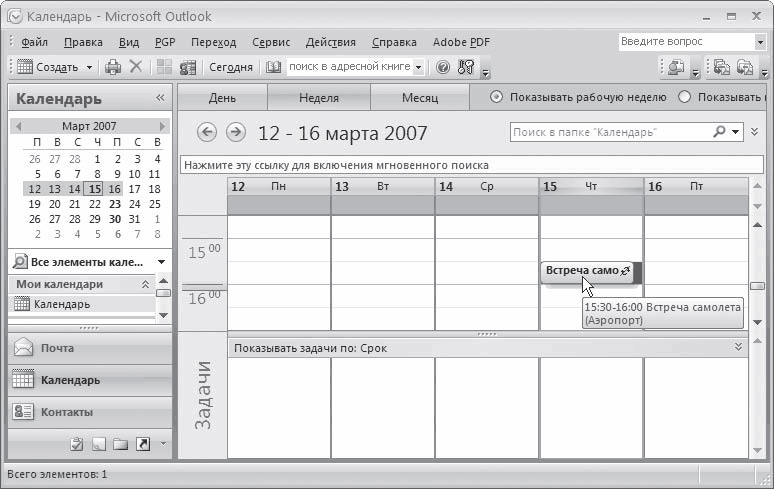Open Tasks icon in navigation pane bottom
Viewport: 774px width, 489px height.
(77, 444)
